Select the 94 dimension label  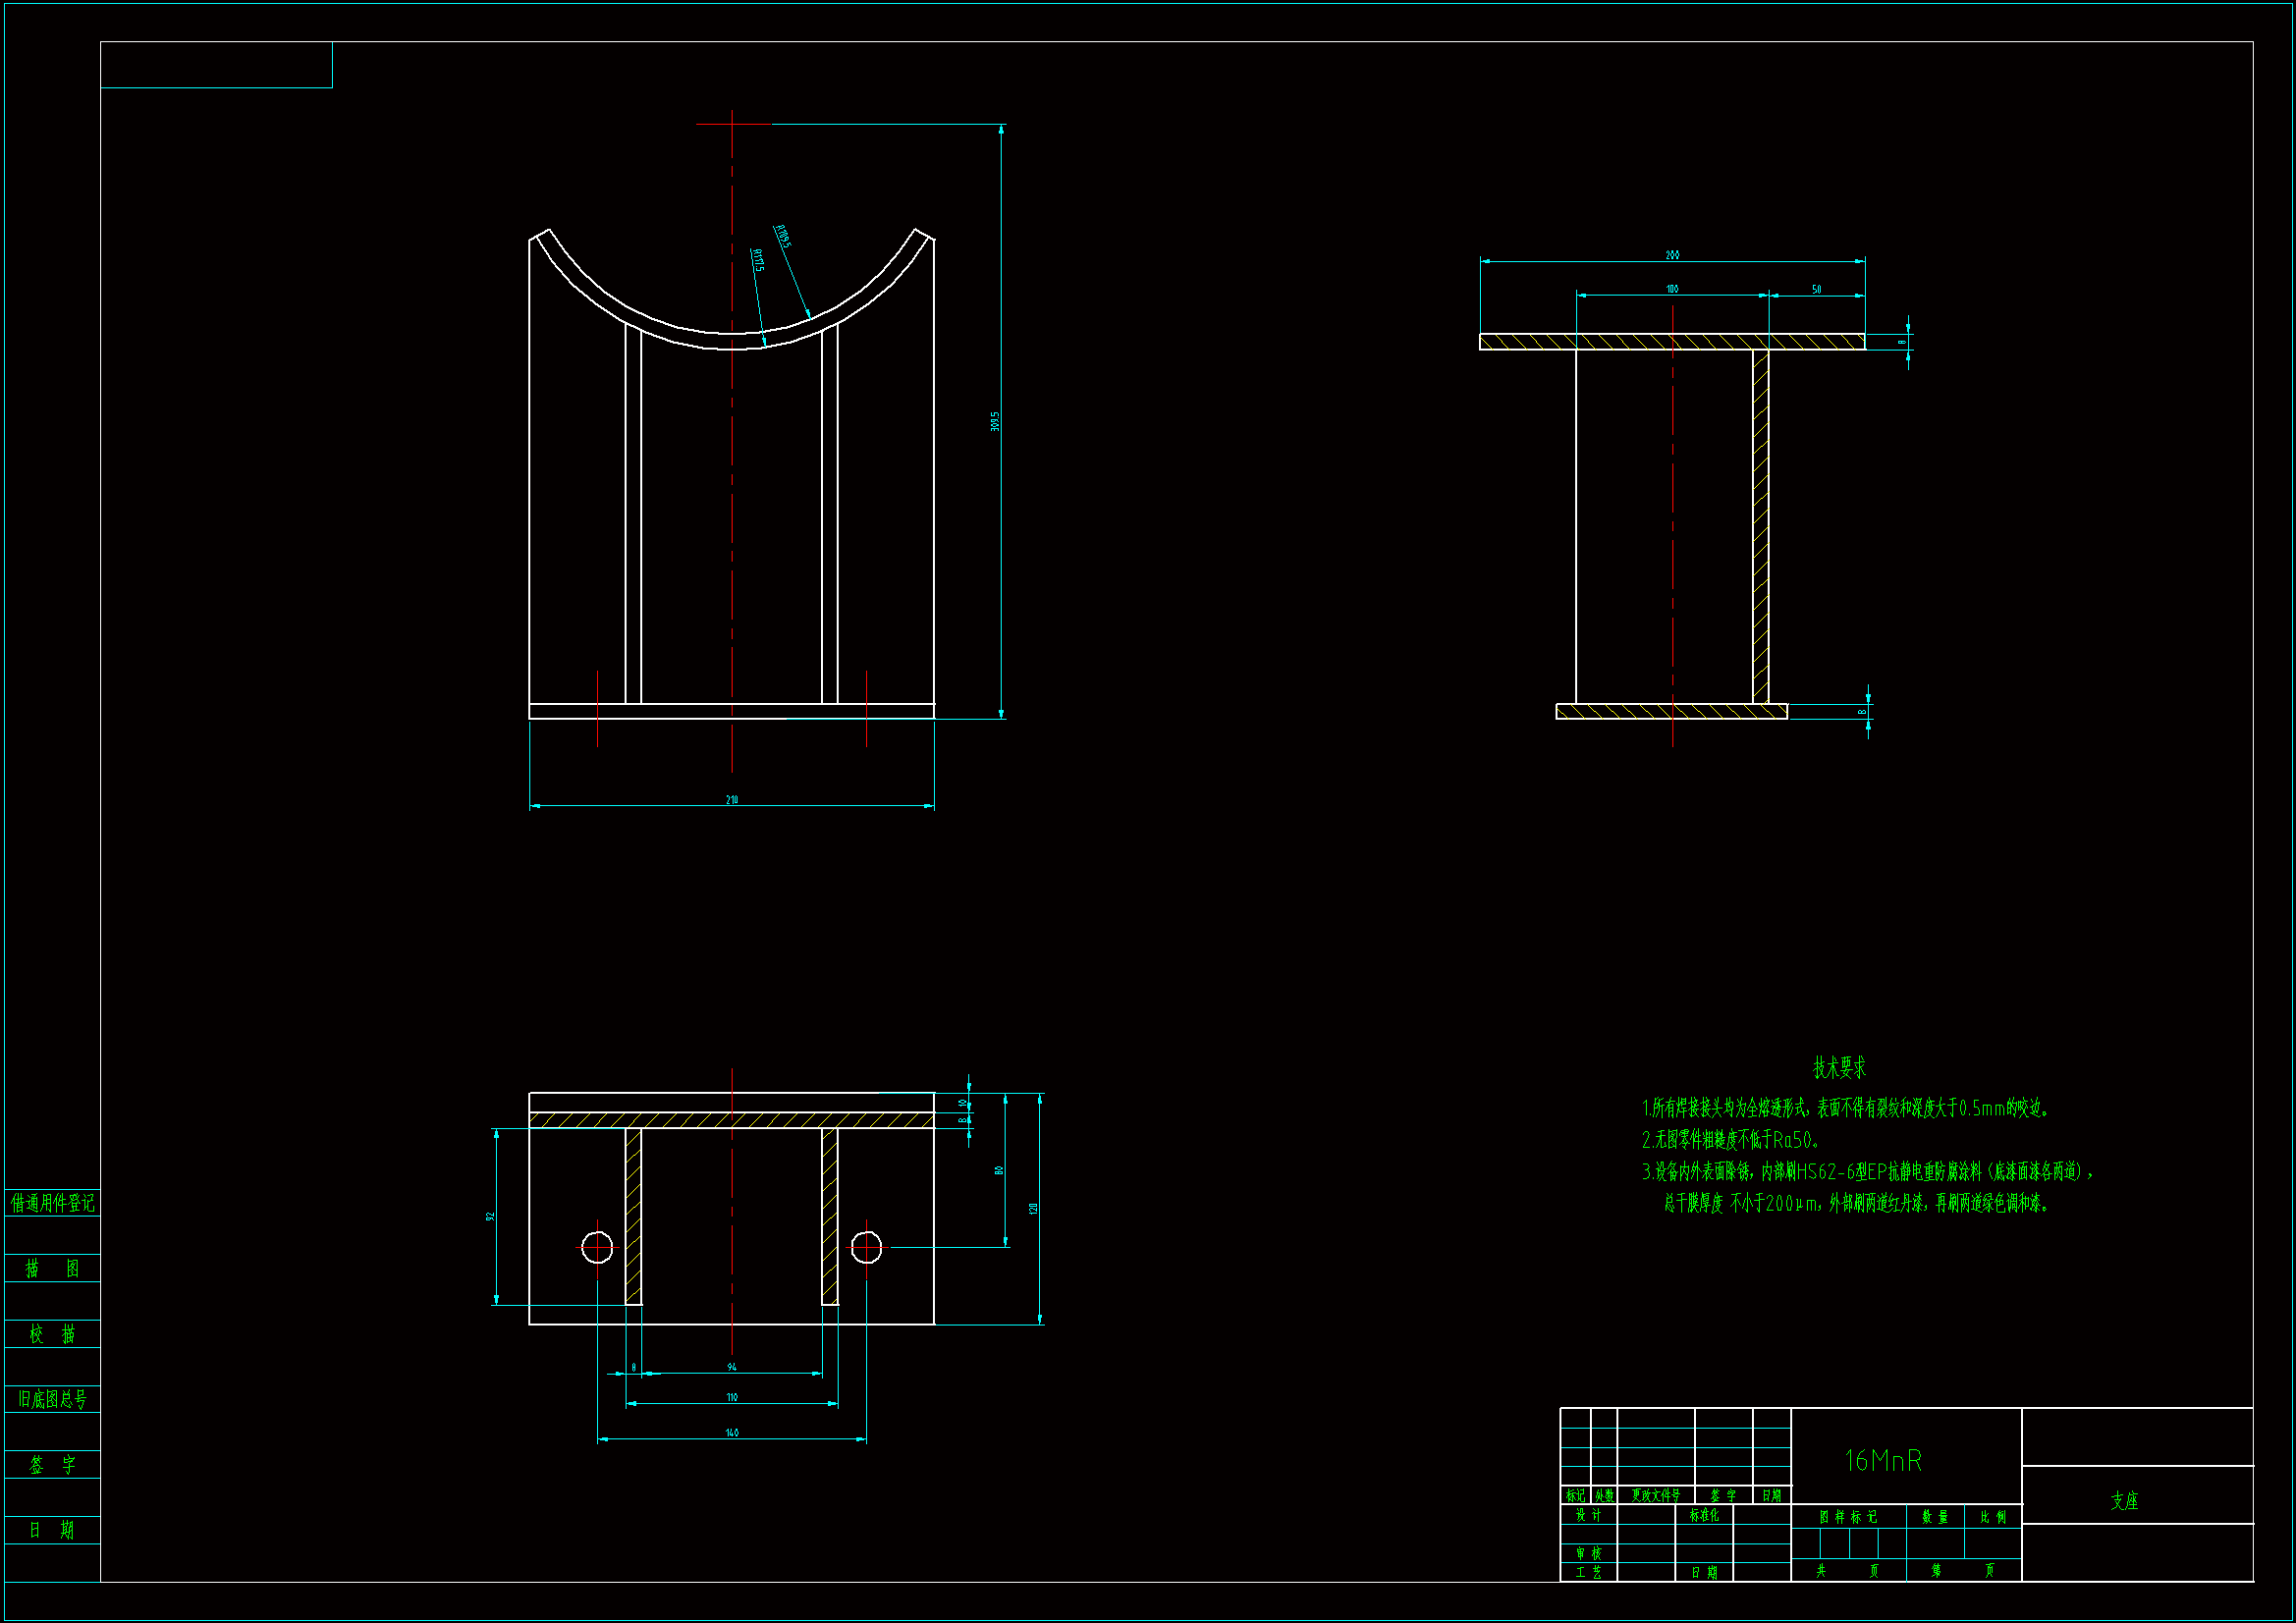point(732,1367)
